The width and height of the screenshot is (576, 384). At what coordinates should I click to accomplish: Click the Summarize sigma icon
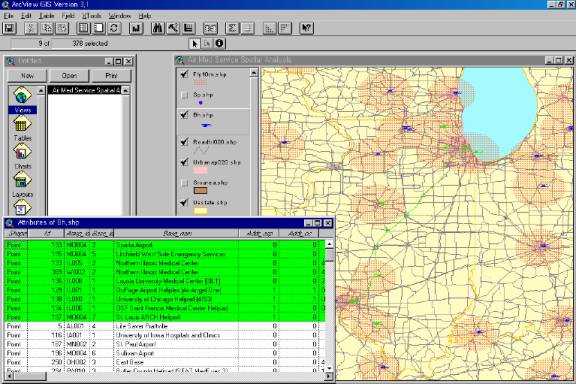tap(232, 28)
